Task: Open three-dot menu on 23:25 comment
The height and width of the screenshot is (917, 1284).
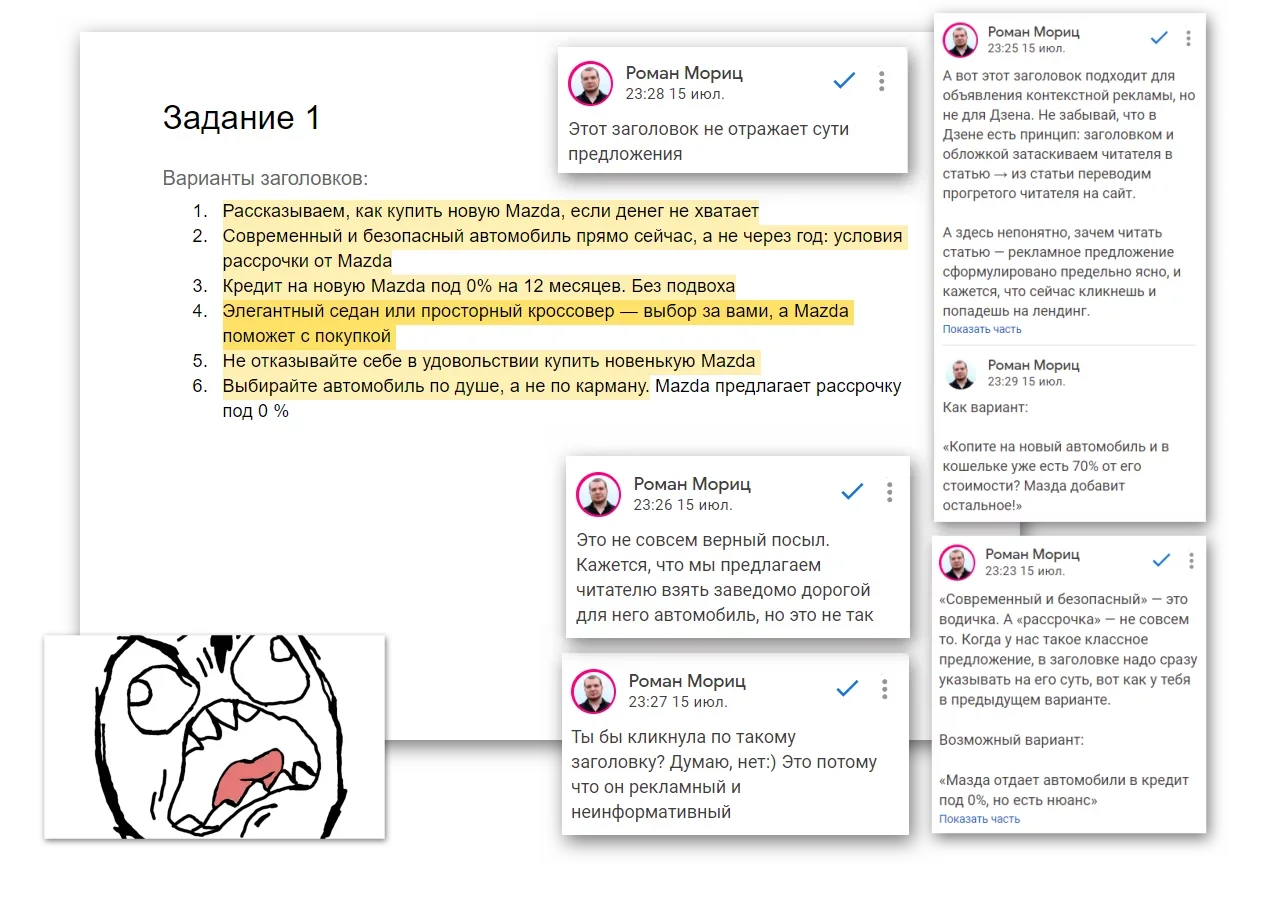Action: point(1188,38)
